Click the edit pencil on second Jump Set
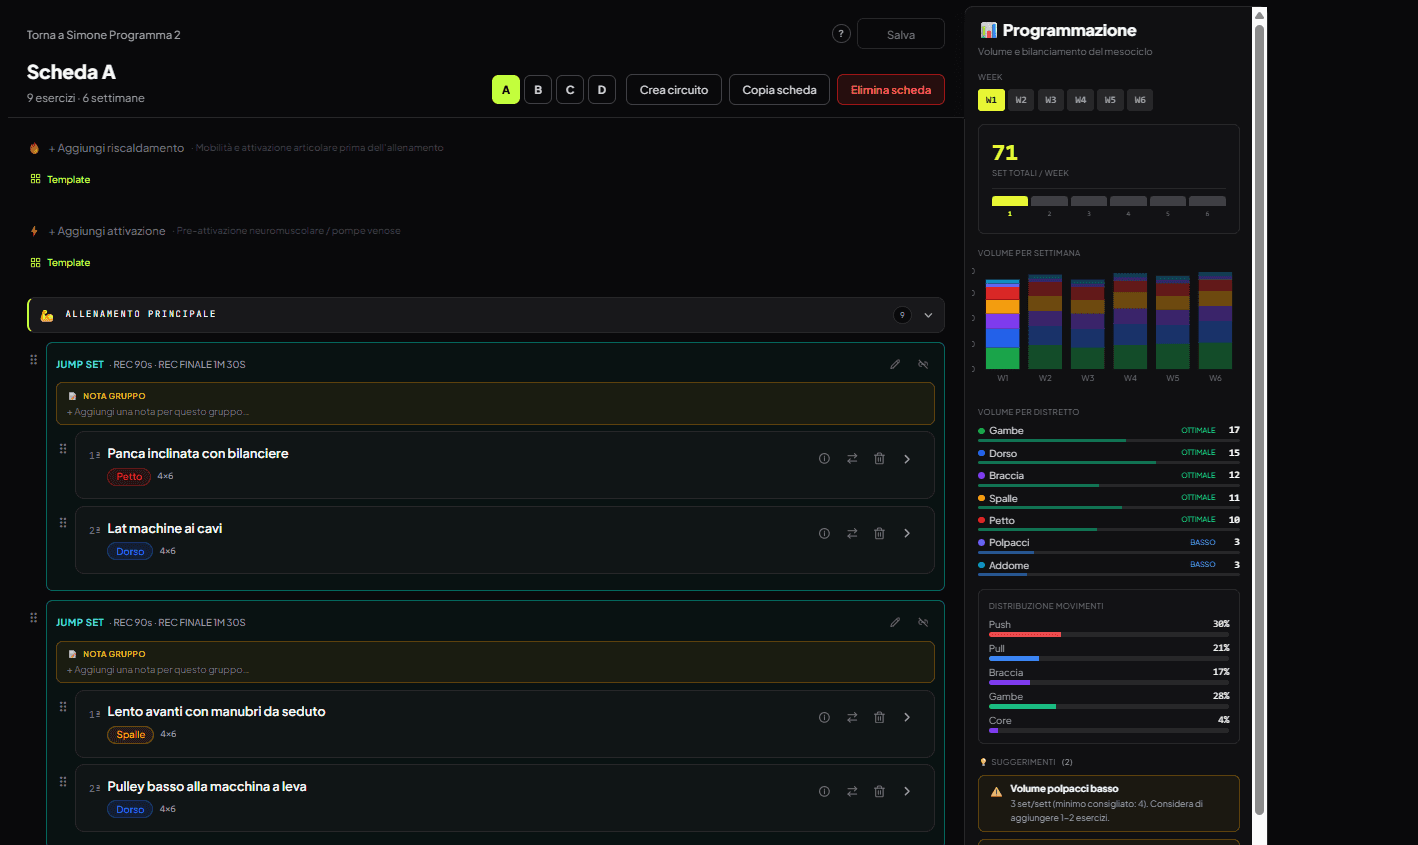 click(895, 622)
